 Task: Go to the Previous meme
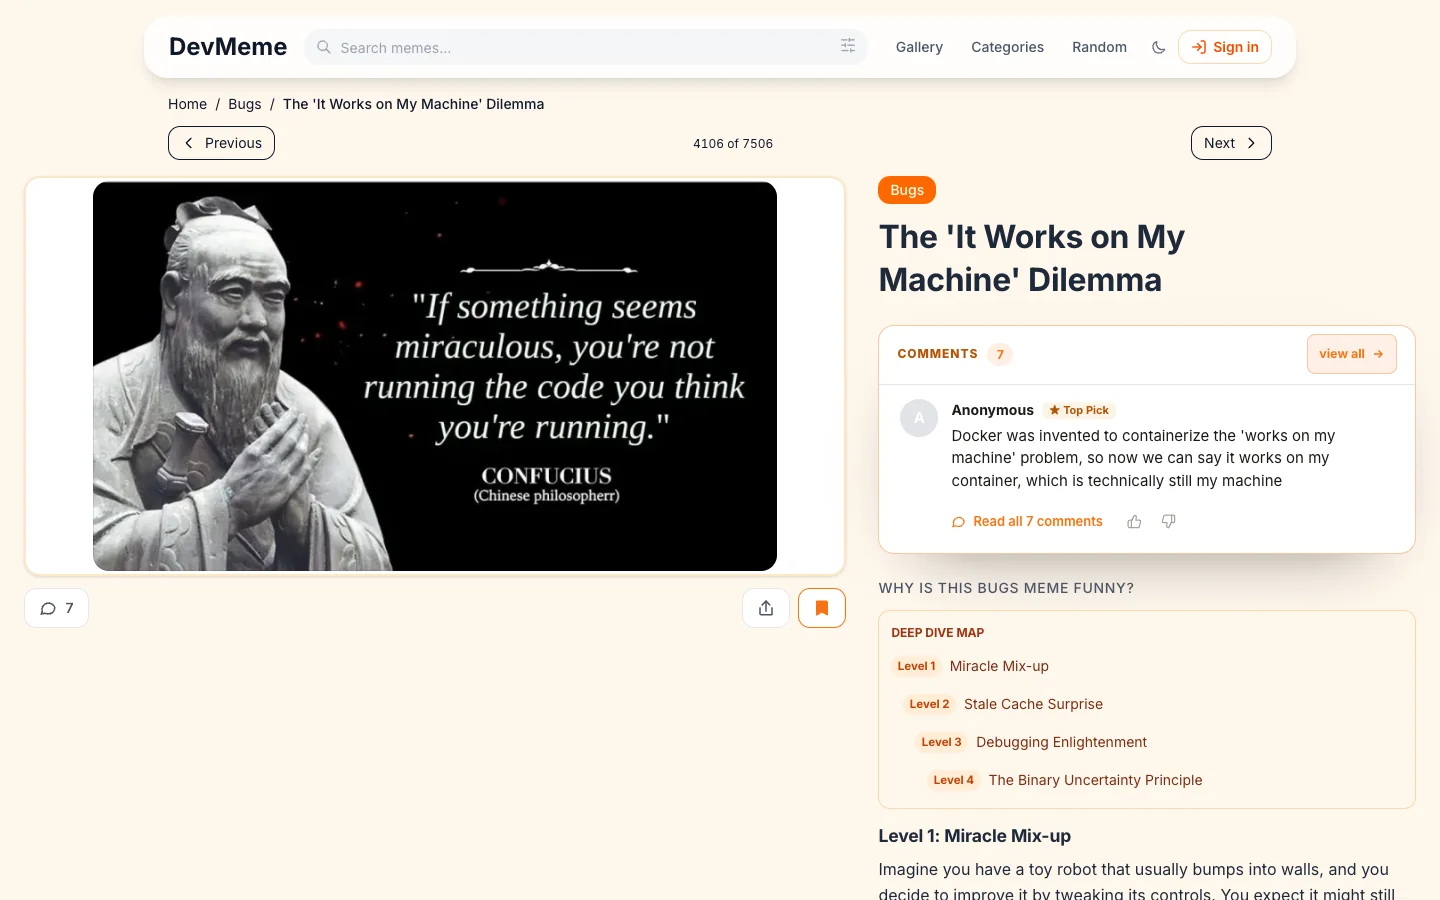click(x=221, y=143)
